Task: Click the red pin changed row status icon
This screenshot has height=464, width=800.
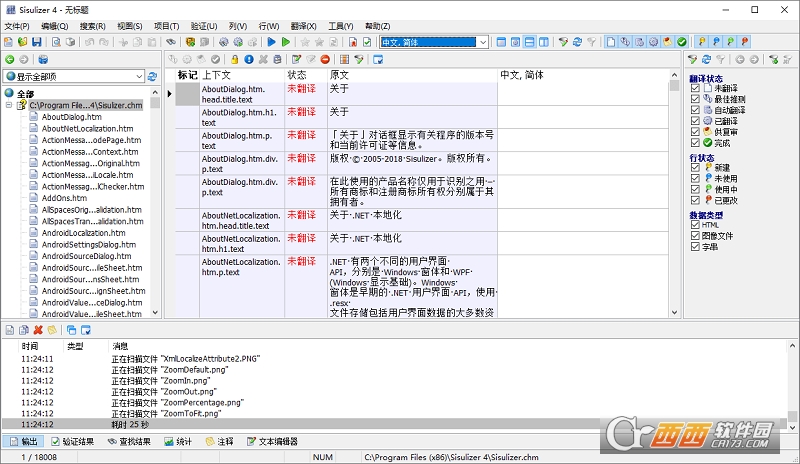Action: (745, 42)
